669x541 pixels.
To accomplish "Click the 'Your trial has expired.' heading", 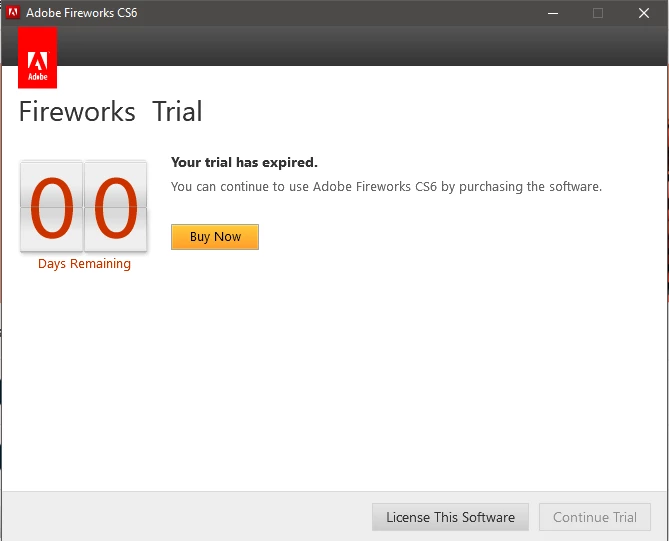I will click(244, 163).
